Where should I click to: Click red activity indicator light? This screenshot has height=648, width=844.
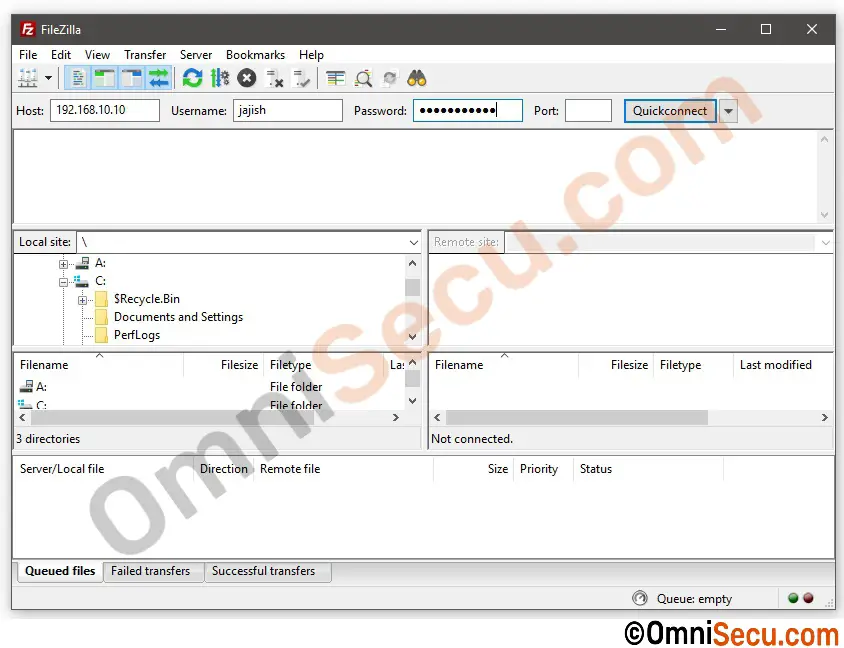tap(808, 598)
